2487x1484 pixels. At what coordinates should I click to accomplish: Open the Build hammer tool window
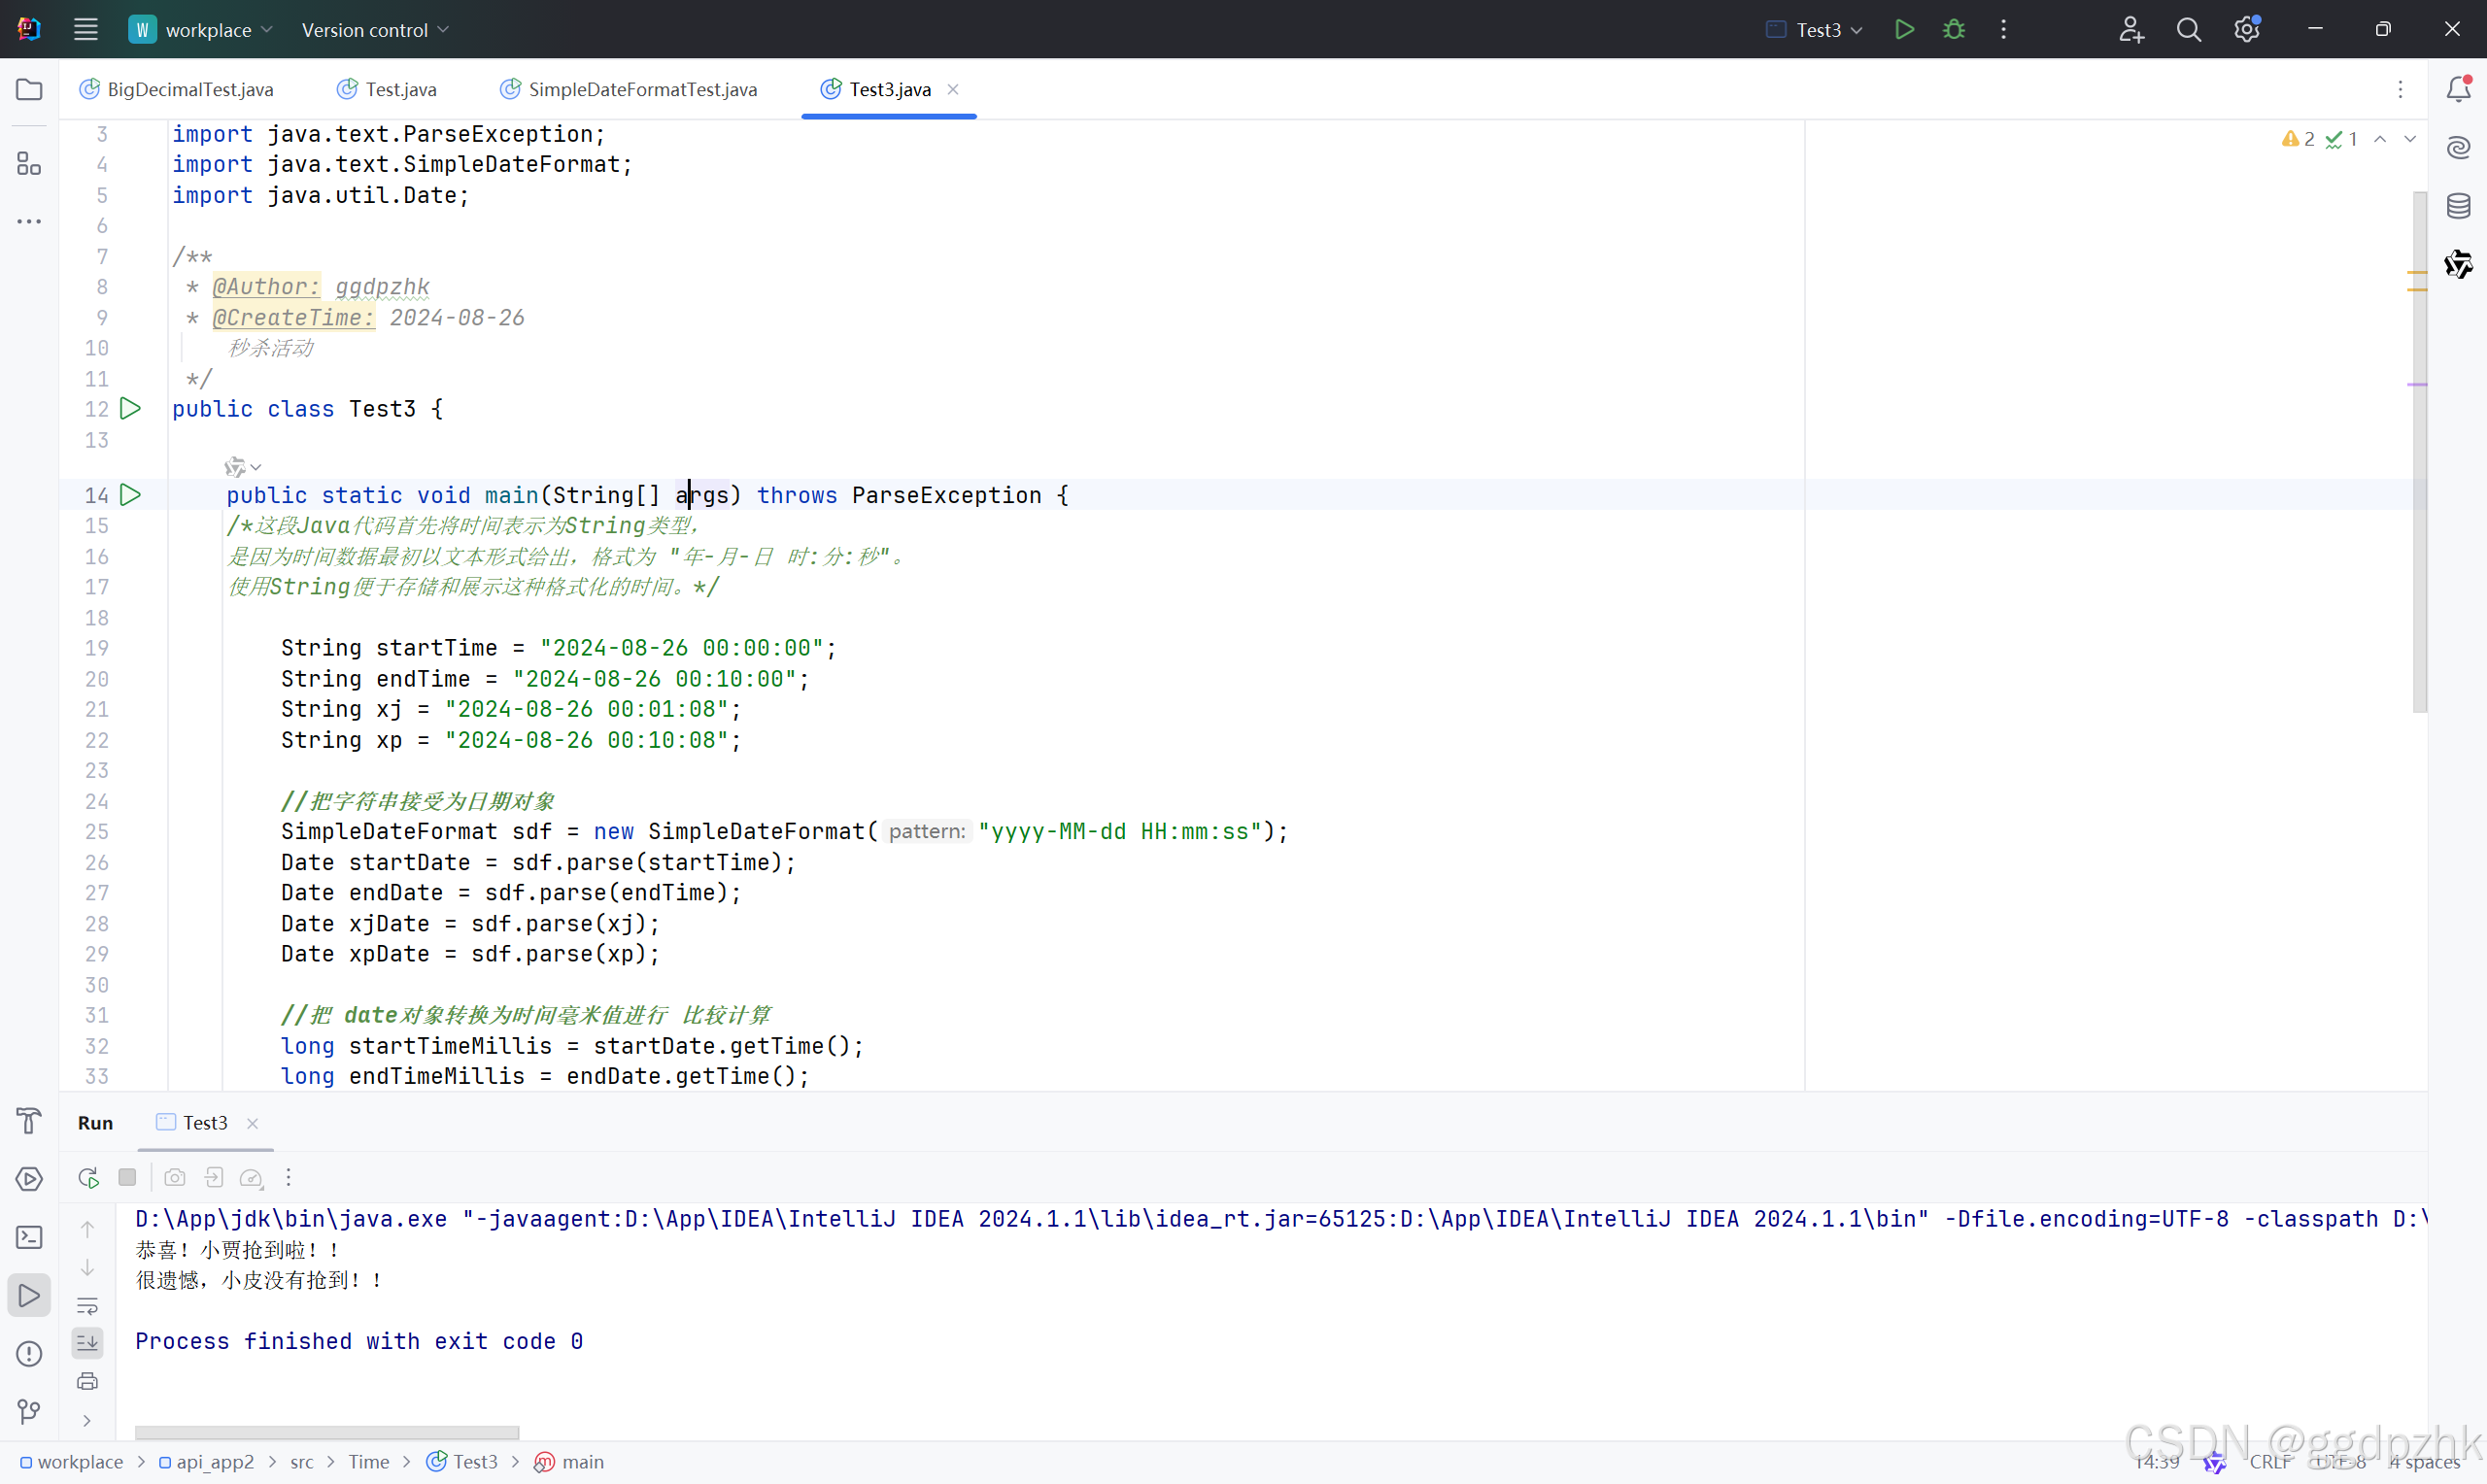tap(29, 1121)
